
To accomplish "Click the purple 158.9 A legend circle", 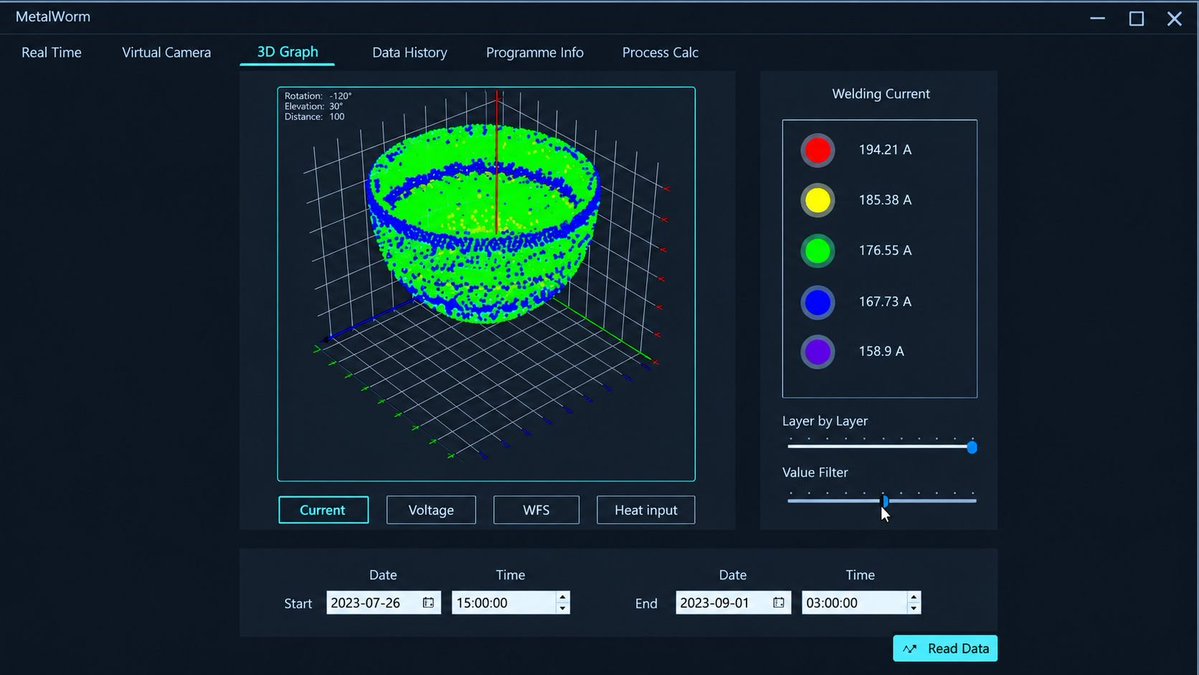I will coord(817,352).
